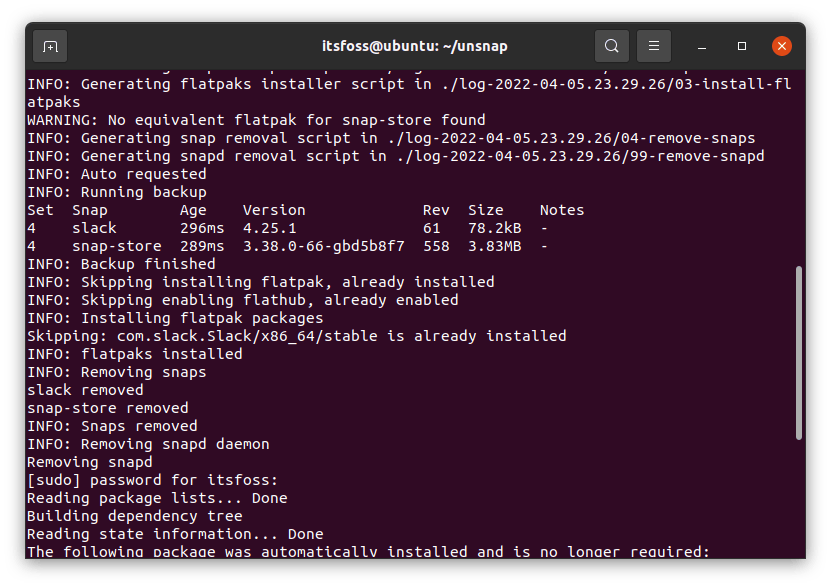Click the WARNING about snap-store flatpak line
This screenshot has width=831, height=587.
pyautogui.click(x=256, y=120)
